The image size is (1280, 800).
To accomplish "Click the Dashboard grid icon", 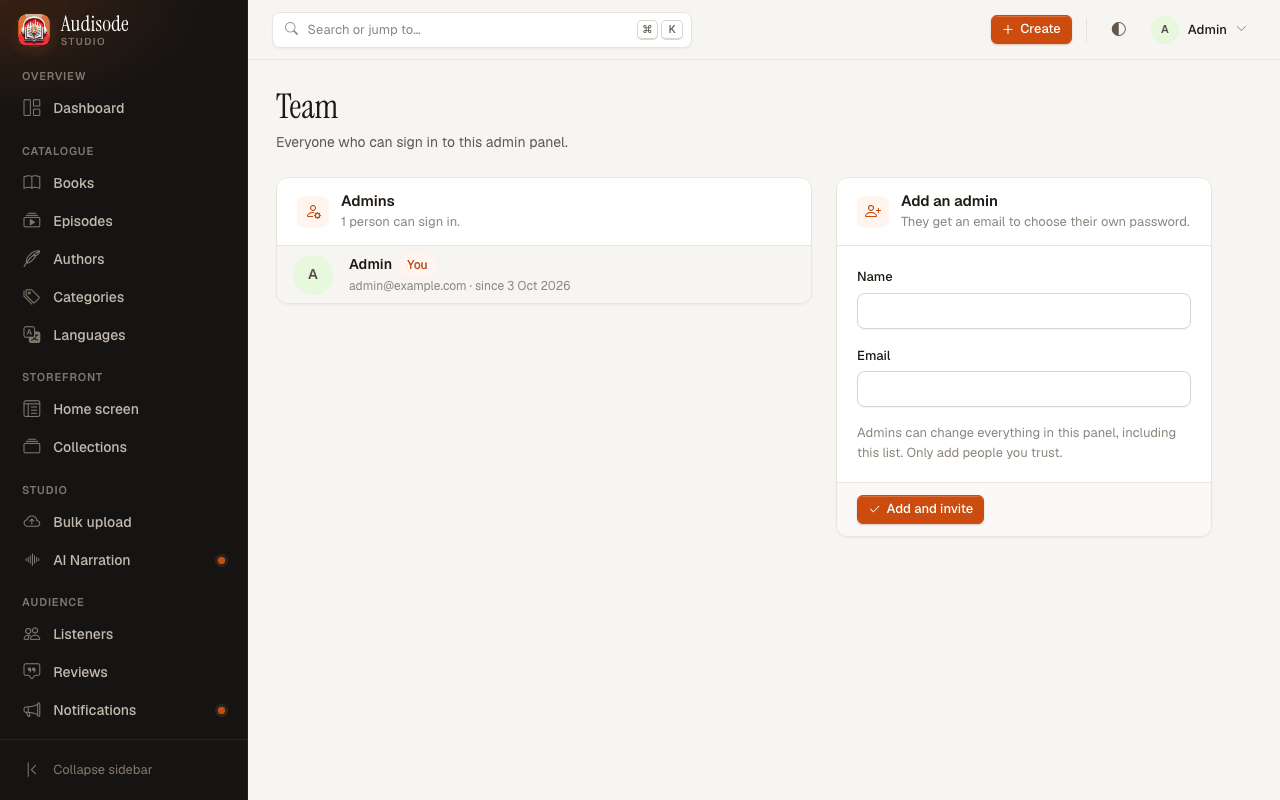I will [x=32, y=108].
